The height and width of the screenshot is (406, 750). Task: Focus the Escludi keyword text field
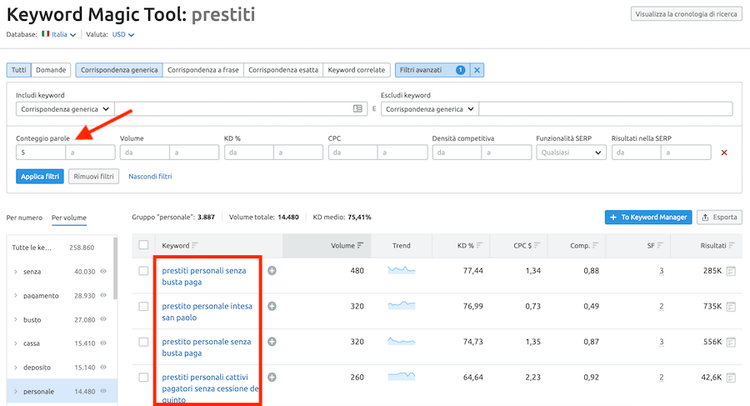click(x=606, y=109)
